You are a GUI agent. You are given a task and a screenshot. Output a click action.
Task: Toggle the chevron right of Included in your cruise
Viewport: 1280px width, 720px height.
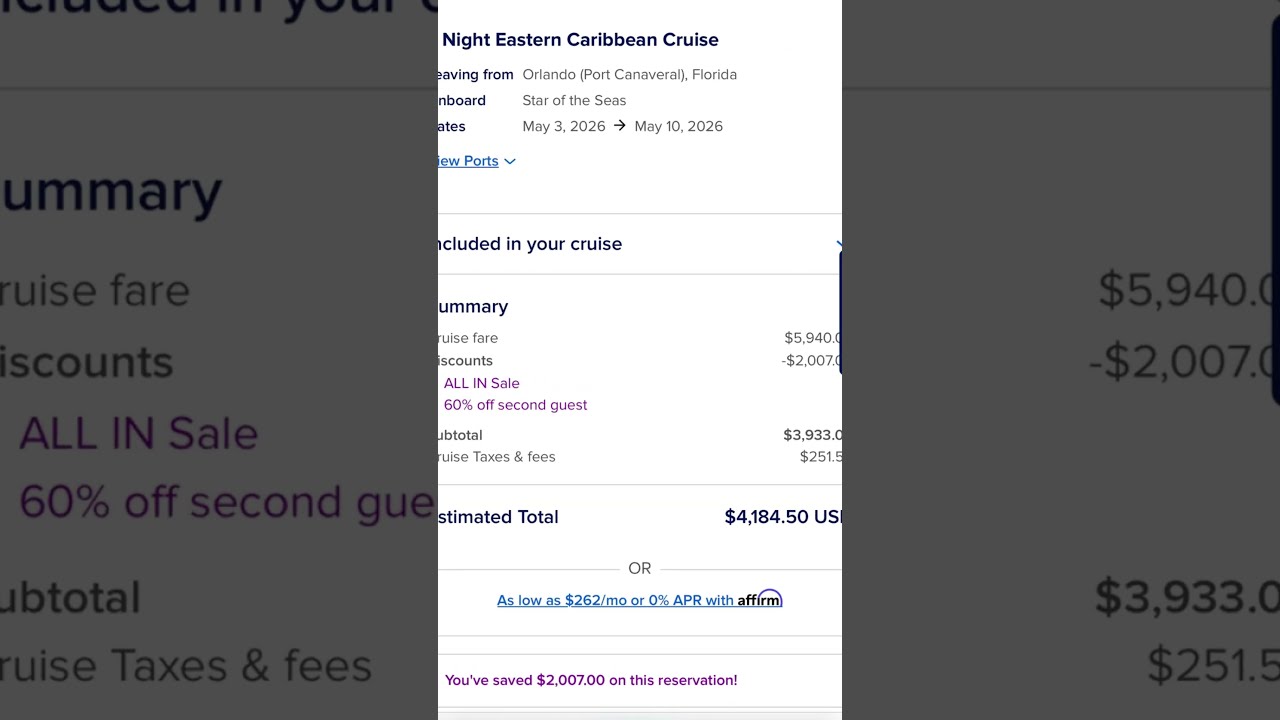click(838, 244)
